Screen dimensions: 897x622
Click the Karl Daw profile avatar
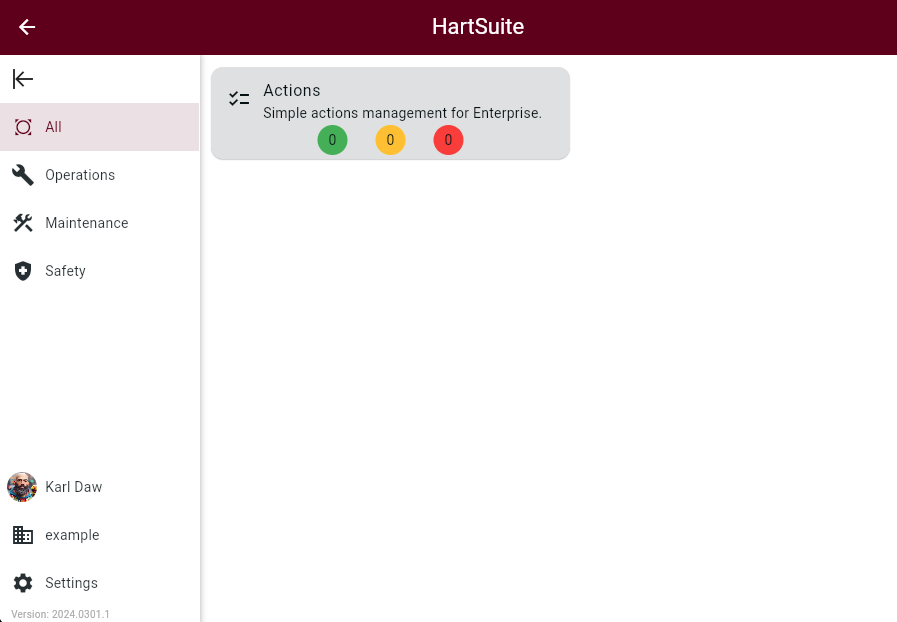[x=21, y=487]
